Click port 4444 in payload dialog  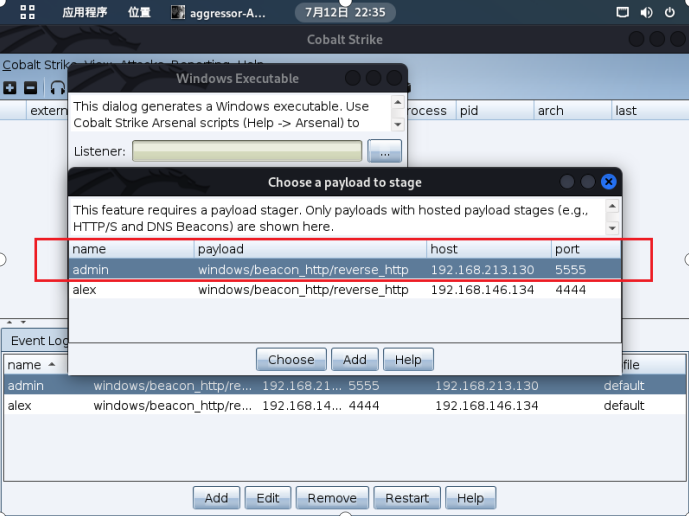(570, 290)
